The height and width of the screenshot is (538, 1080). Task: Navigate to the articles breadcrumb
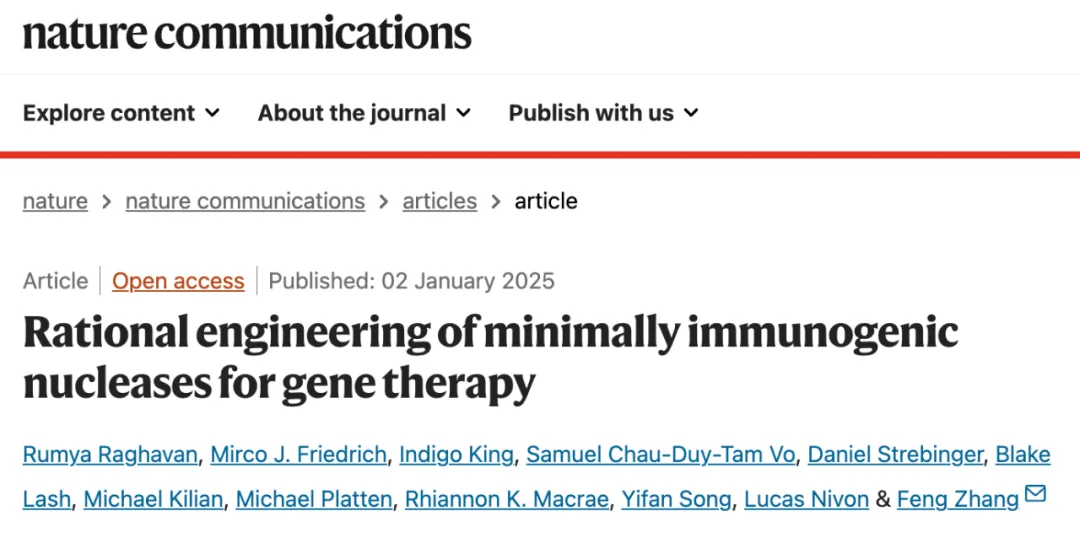[439, 201]
